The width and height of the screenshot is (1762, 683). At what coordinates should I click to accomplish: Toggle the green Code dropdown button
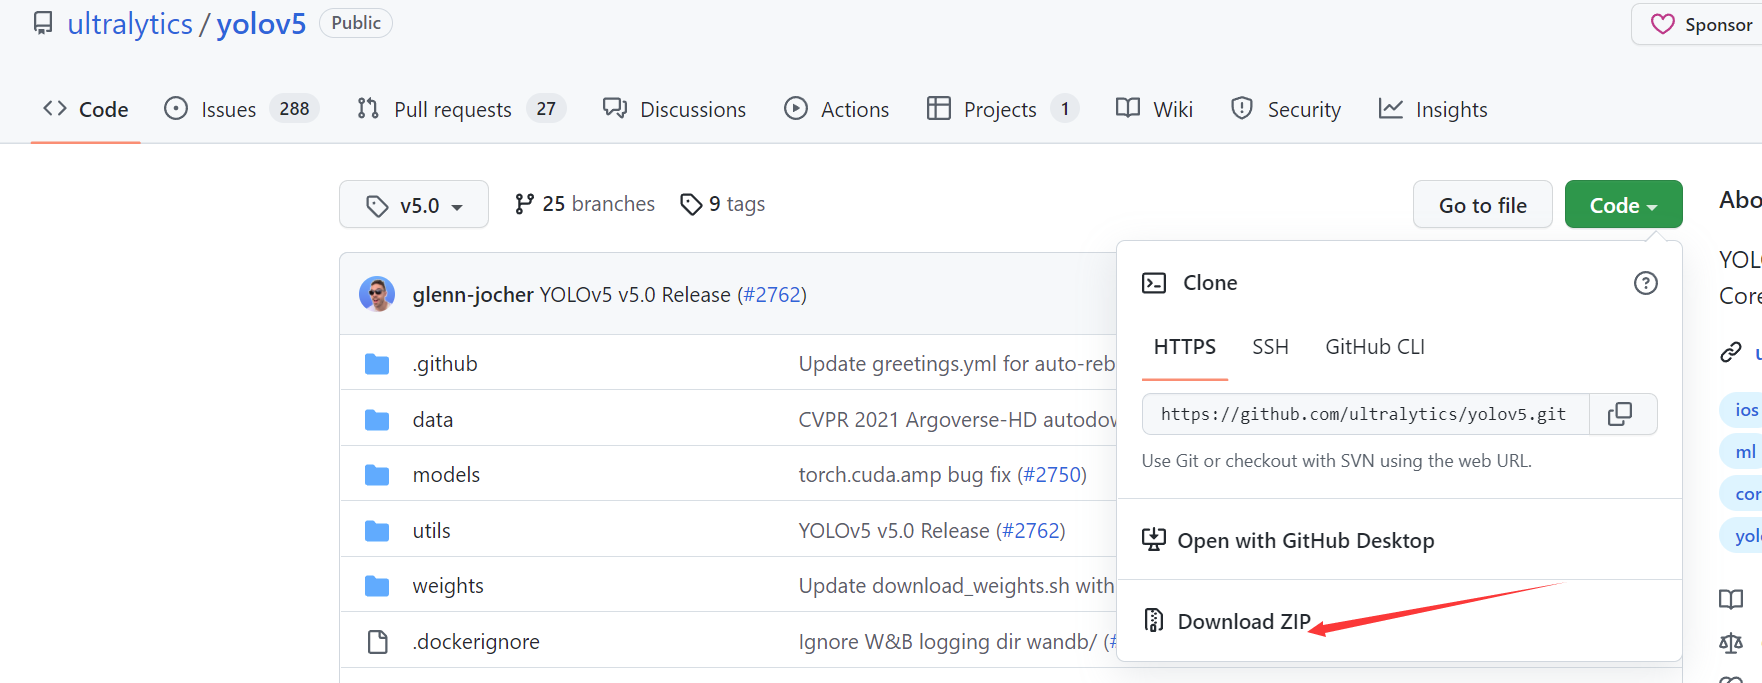[x=1624, y=205]
